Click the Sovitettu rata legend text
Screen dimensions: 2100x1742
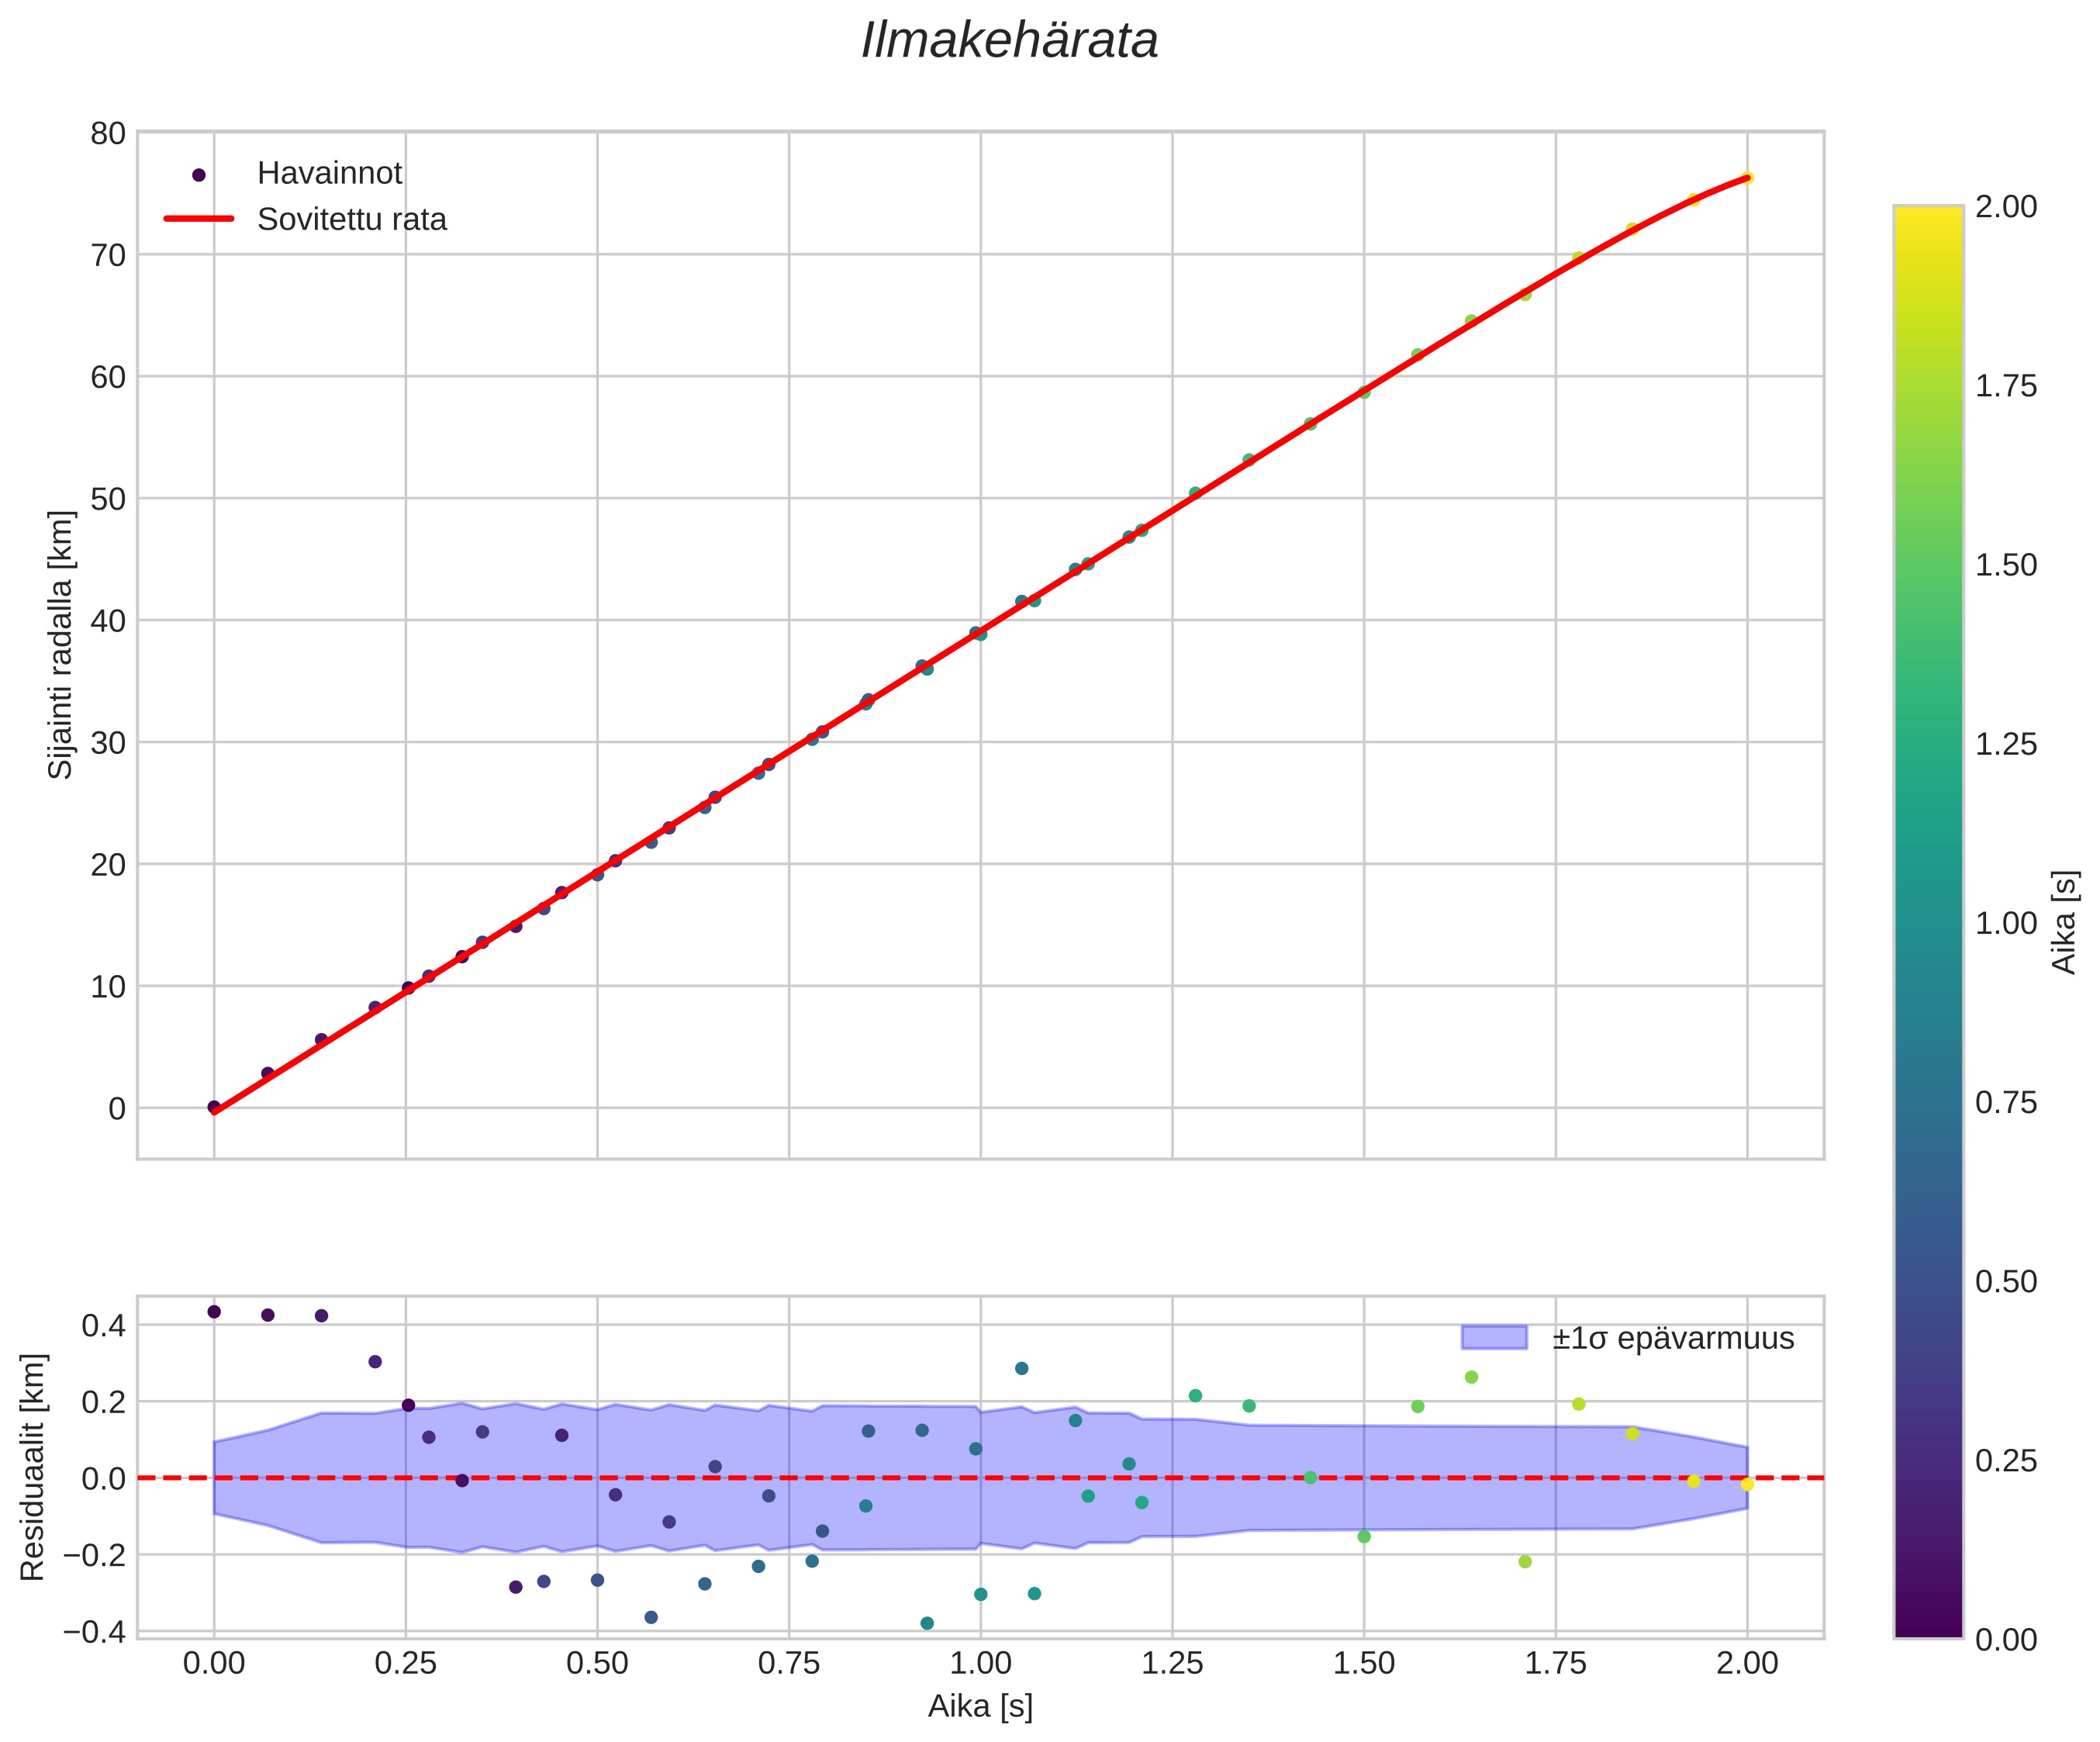[351, 220]
